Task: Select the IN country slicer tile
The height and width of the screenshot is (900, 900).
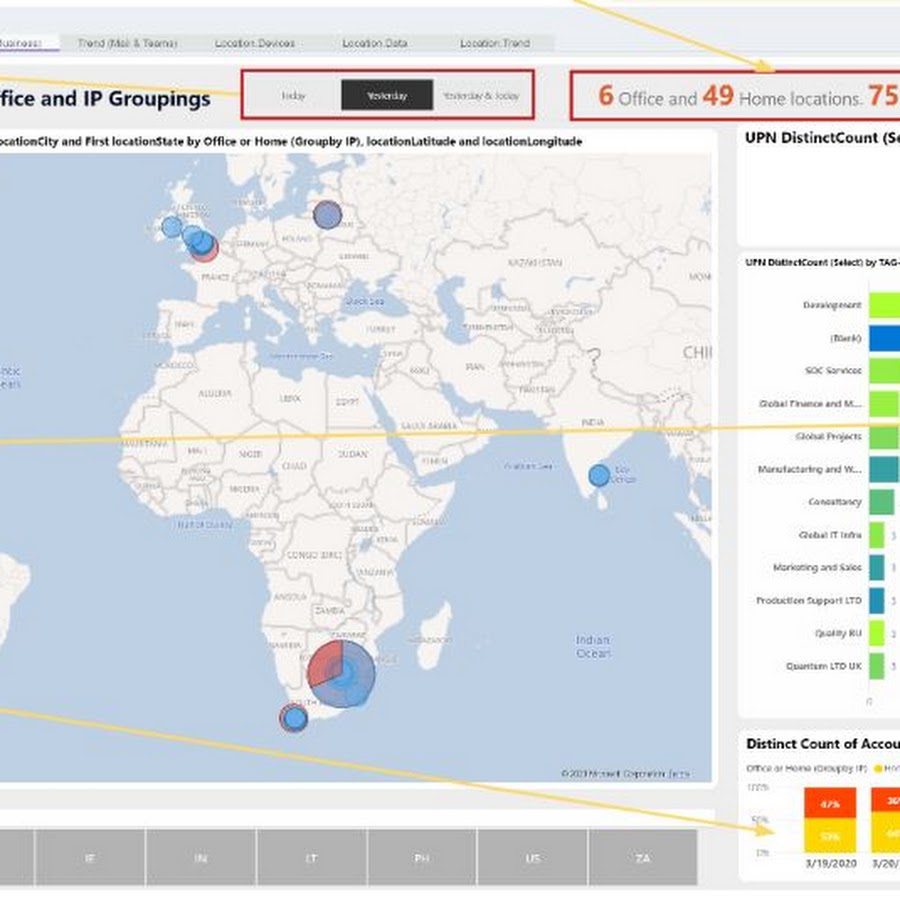Action: 201,858
